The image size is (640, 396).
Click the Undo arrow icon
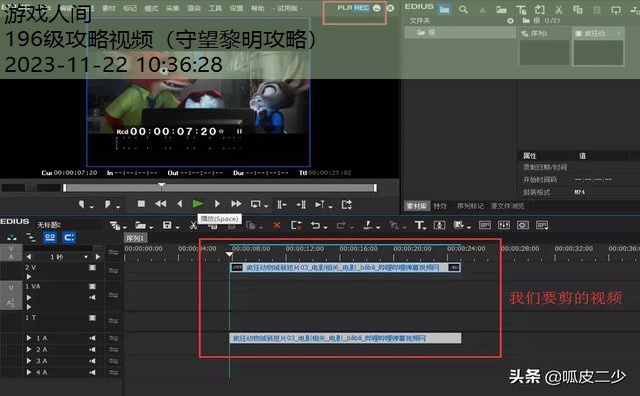tap(315, 225)
